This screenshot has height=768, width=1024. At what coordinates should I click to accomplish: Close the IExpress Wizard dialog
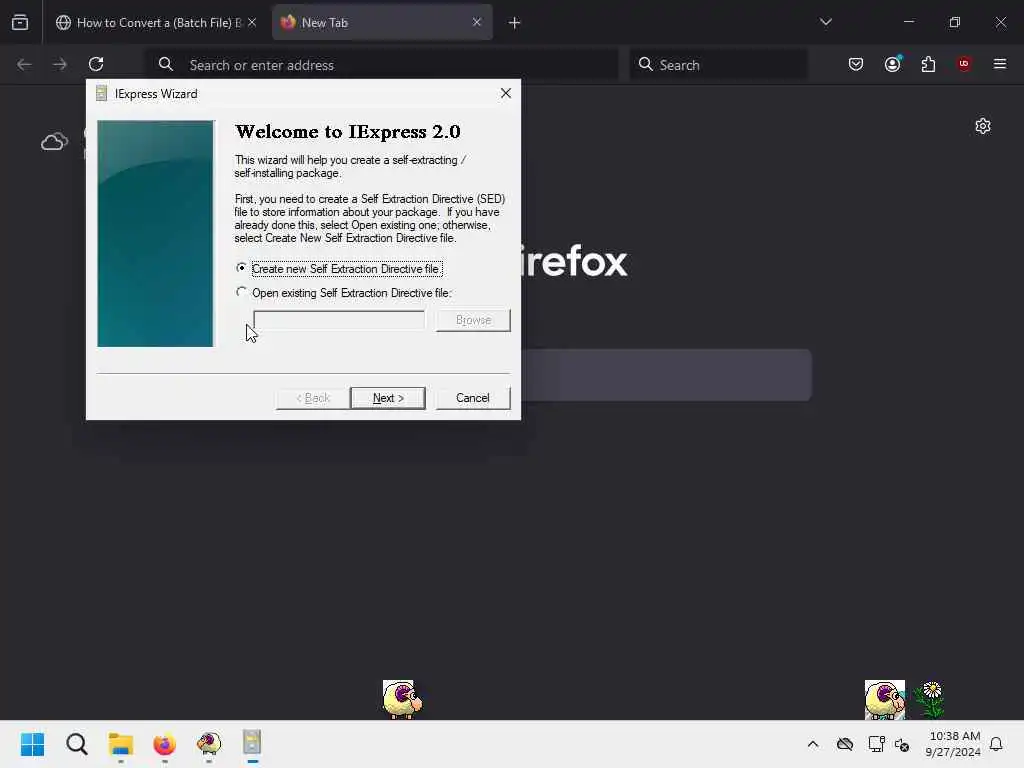coord(505,93)
